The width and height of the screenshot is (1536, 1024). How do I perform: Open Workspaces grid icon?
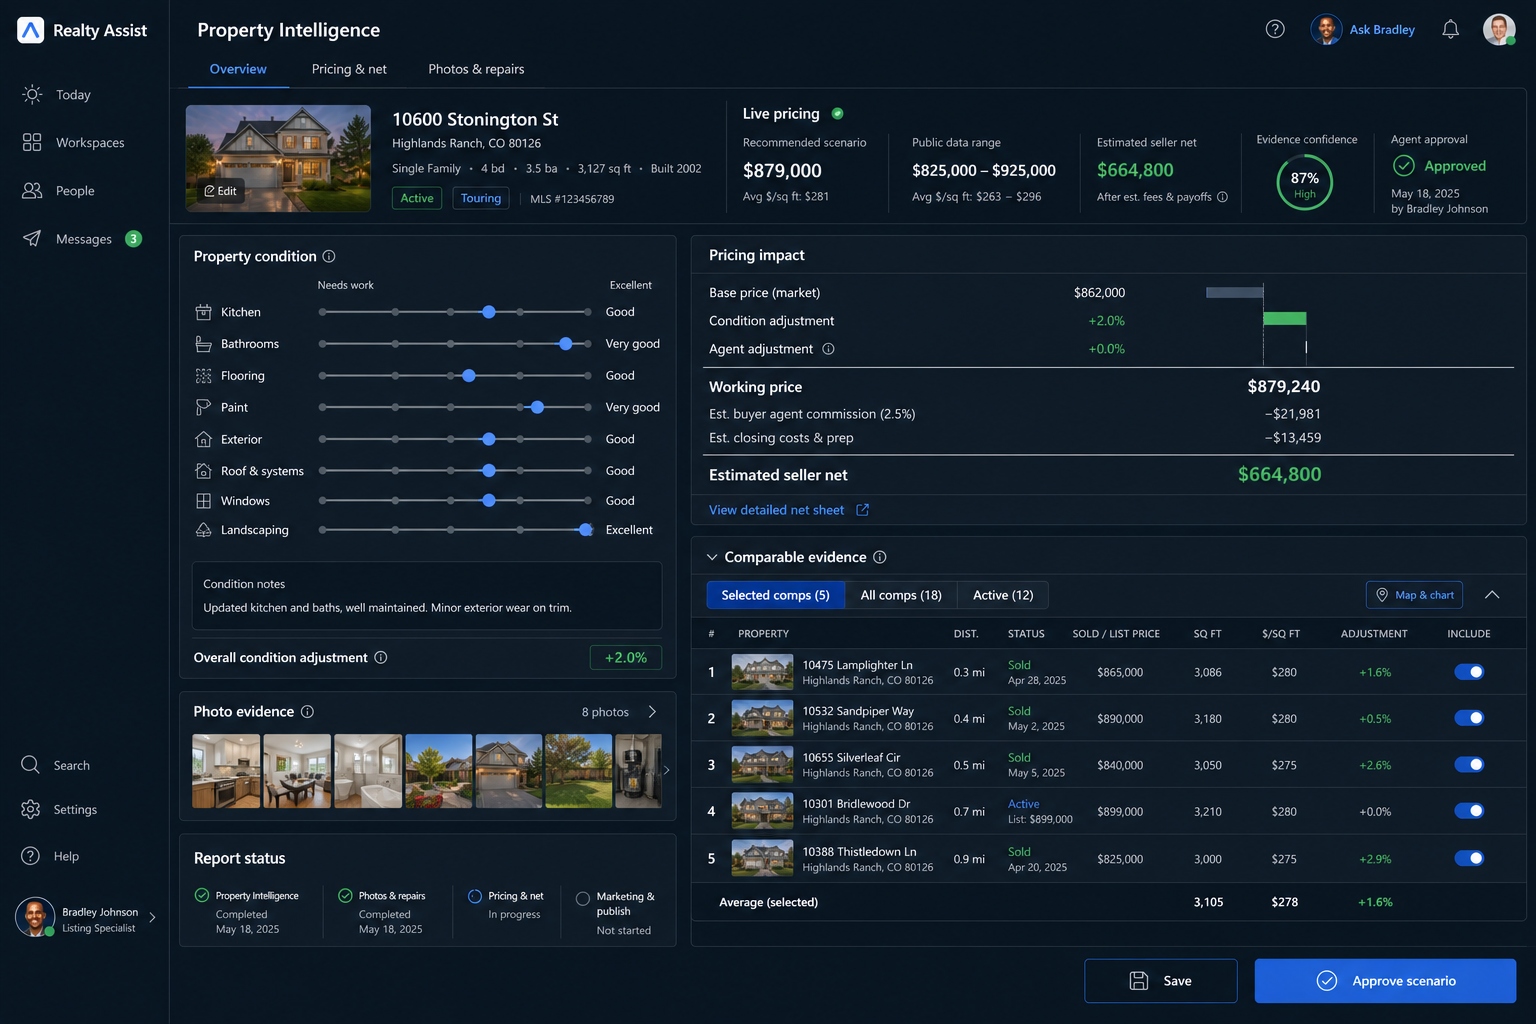point(32,142)
